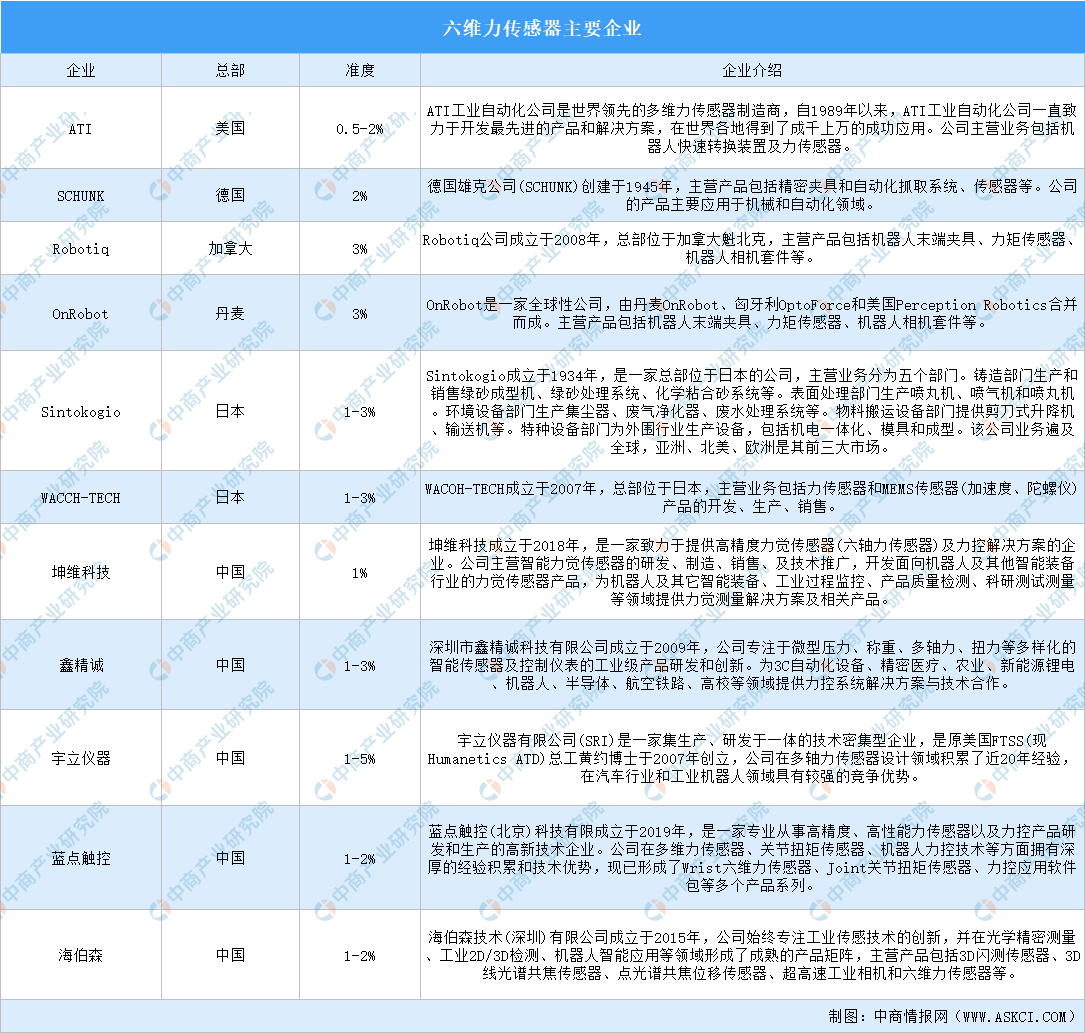
Task: Click 美国 headquarters cell in ATI row
Action: click(x=230, y=129)
